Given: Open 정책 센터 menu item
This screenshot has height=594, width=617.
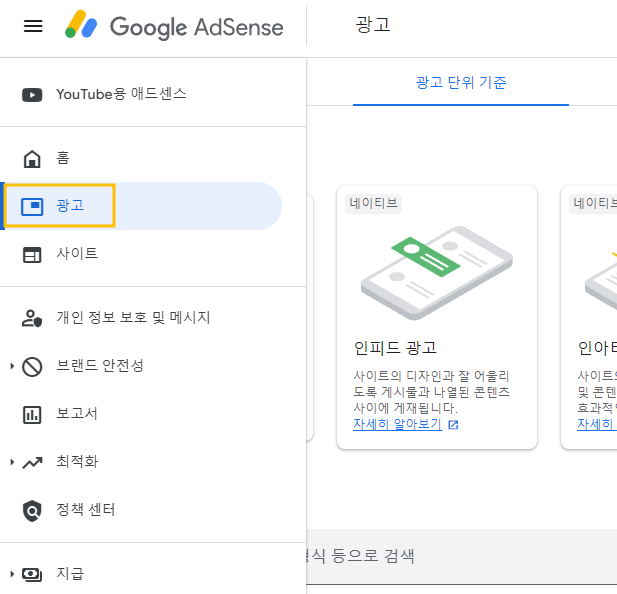Looking at the screenshot, I should click(x=86, y=509).
